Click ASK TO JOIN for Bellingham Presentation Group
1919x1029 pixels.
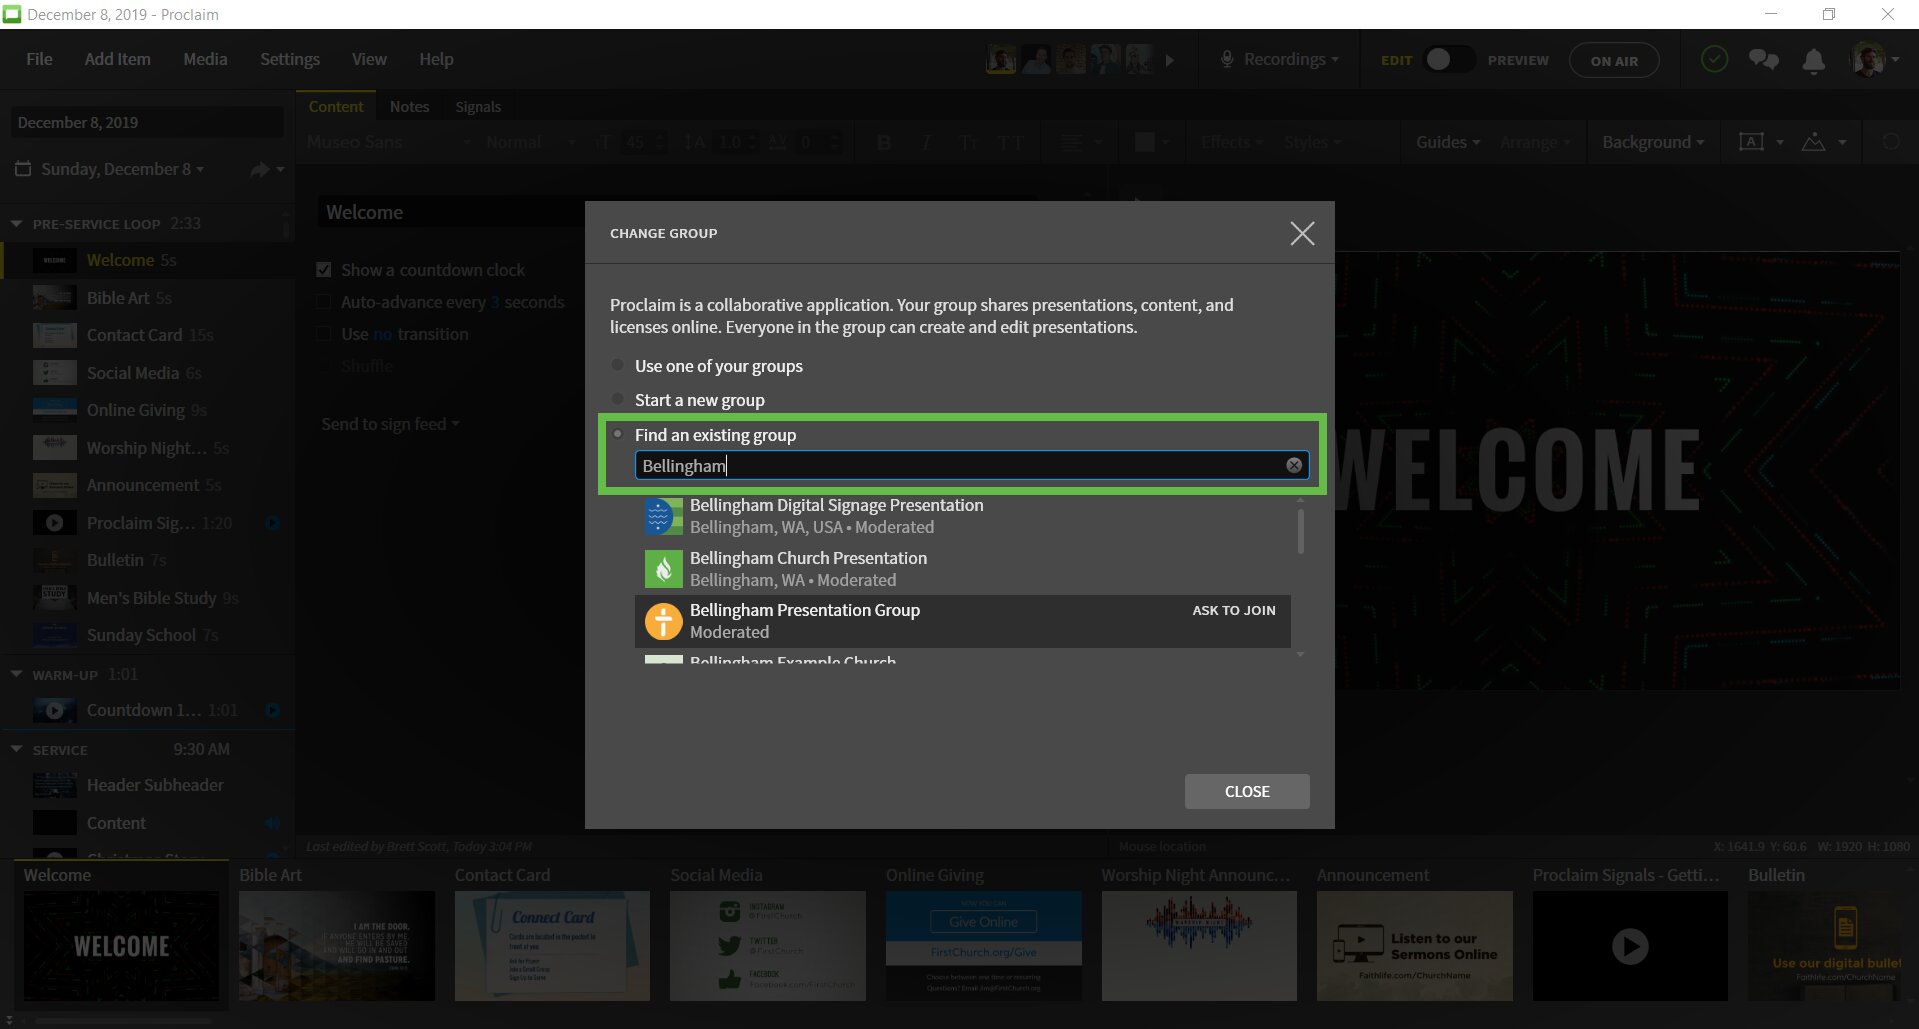pyautogui.click(x=1233, y=610)
